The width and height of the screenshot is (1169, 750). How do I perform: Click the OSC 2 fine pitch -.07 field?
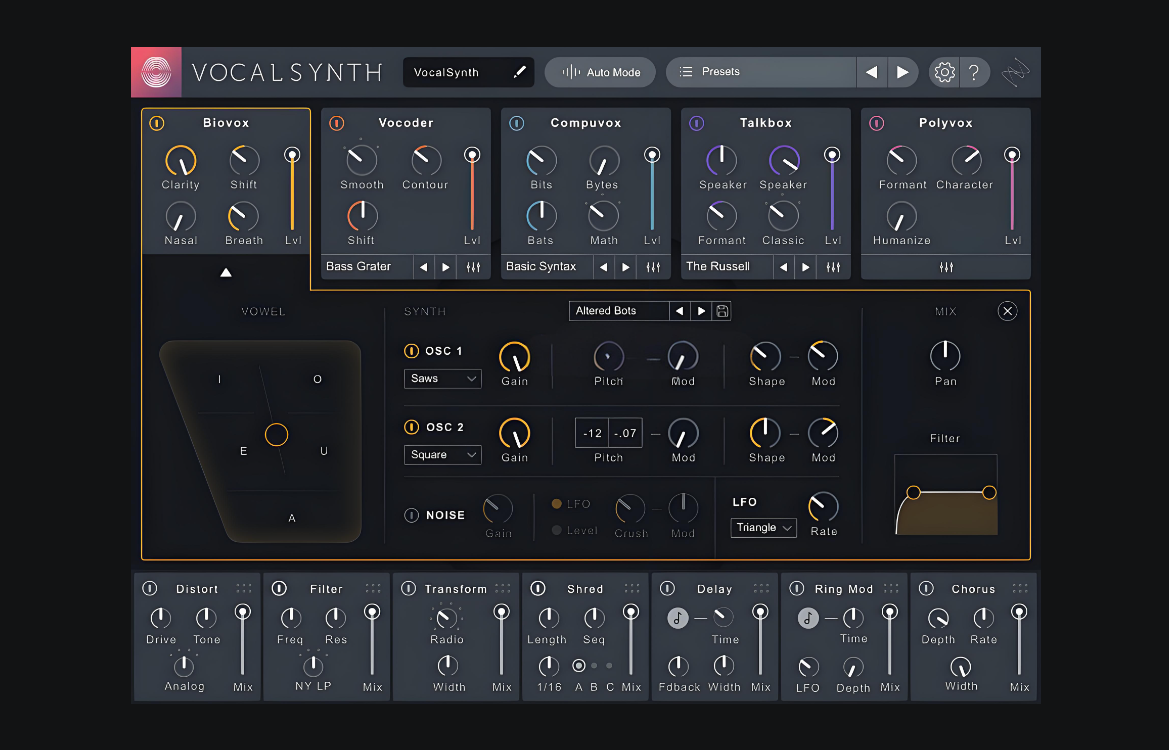(x=626, y=433)
